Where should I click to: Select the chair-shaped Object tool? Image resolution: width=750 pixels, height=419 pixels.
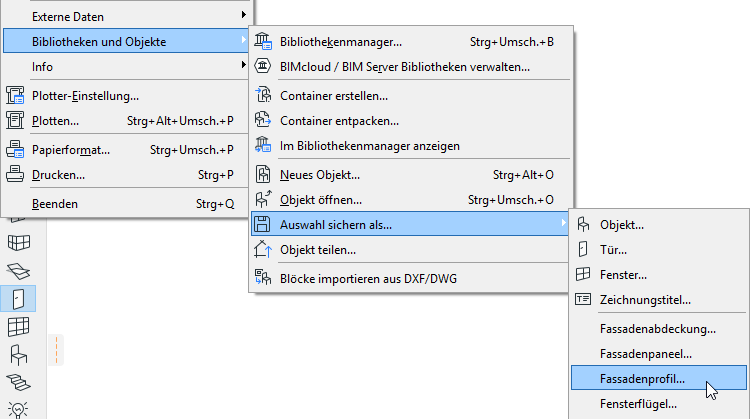click(x=19, y=354)
